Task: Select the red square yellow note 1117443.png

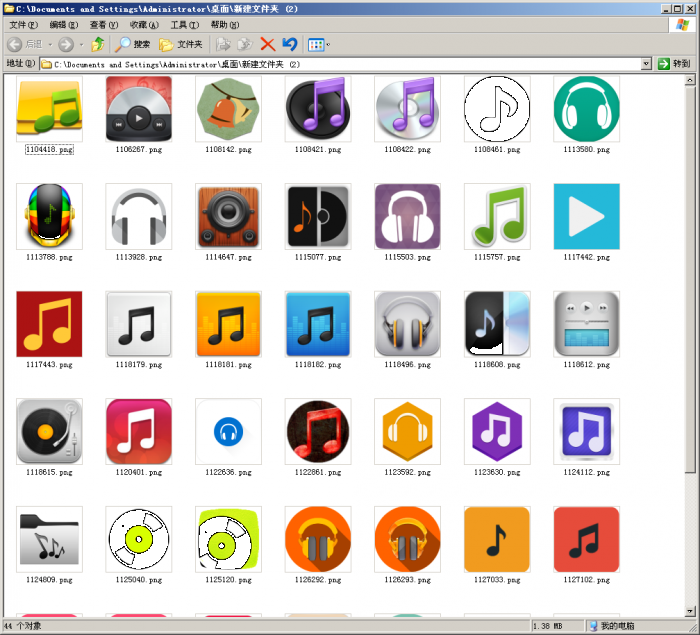Action: click(49, 324)
